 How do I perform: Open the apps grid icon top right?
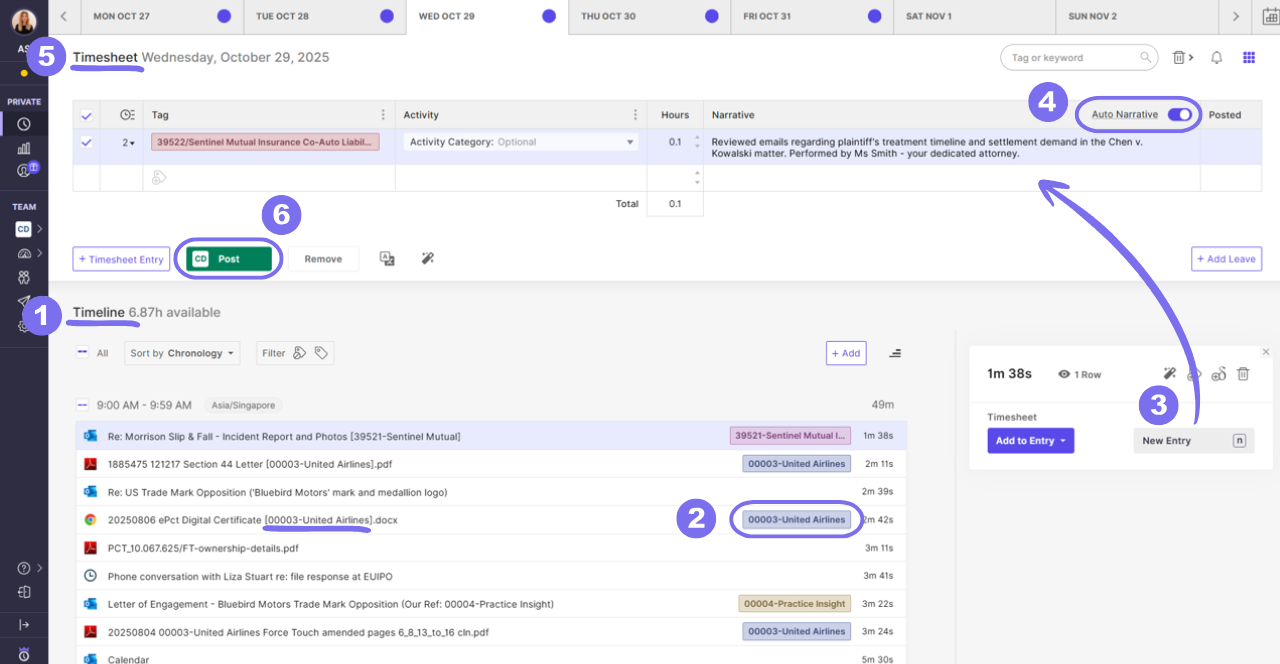(x=1248, y=57)
